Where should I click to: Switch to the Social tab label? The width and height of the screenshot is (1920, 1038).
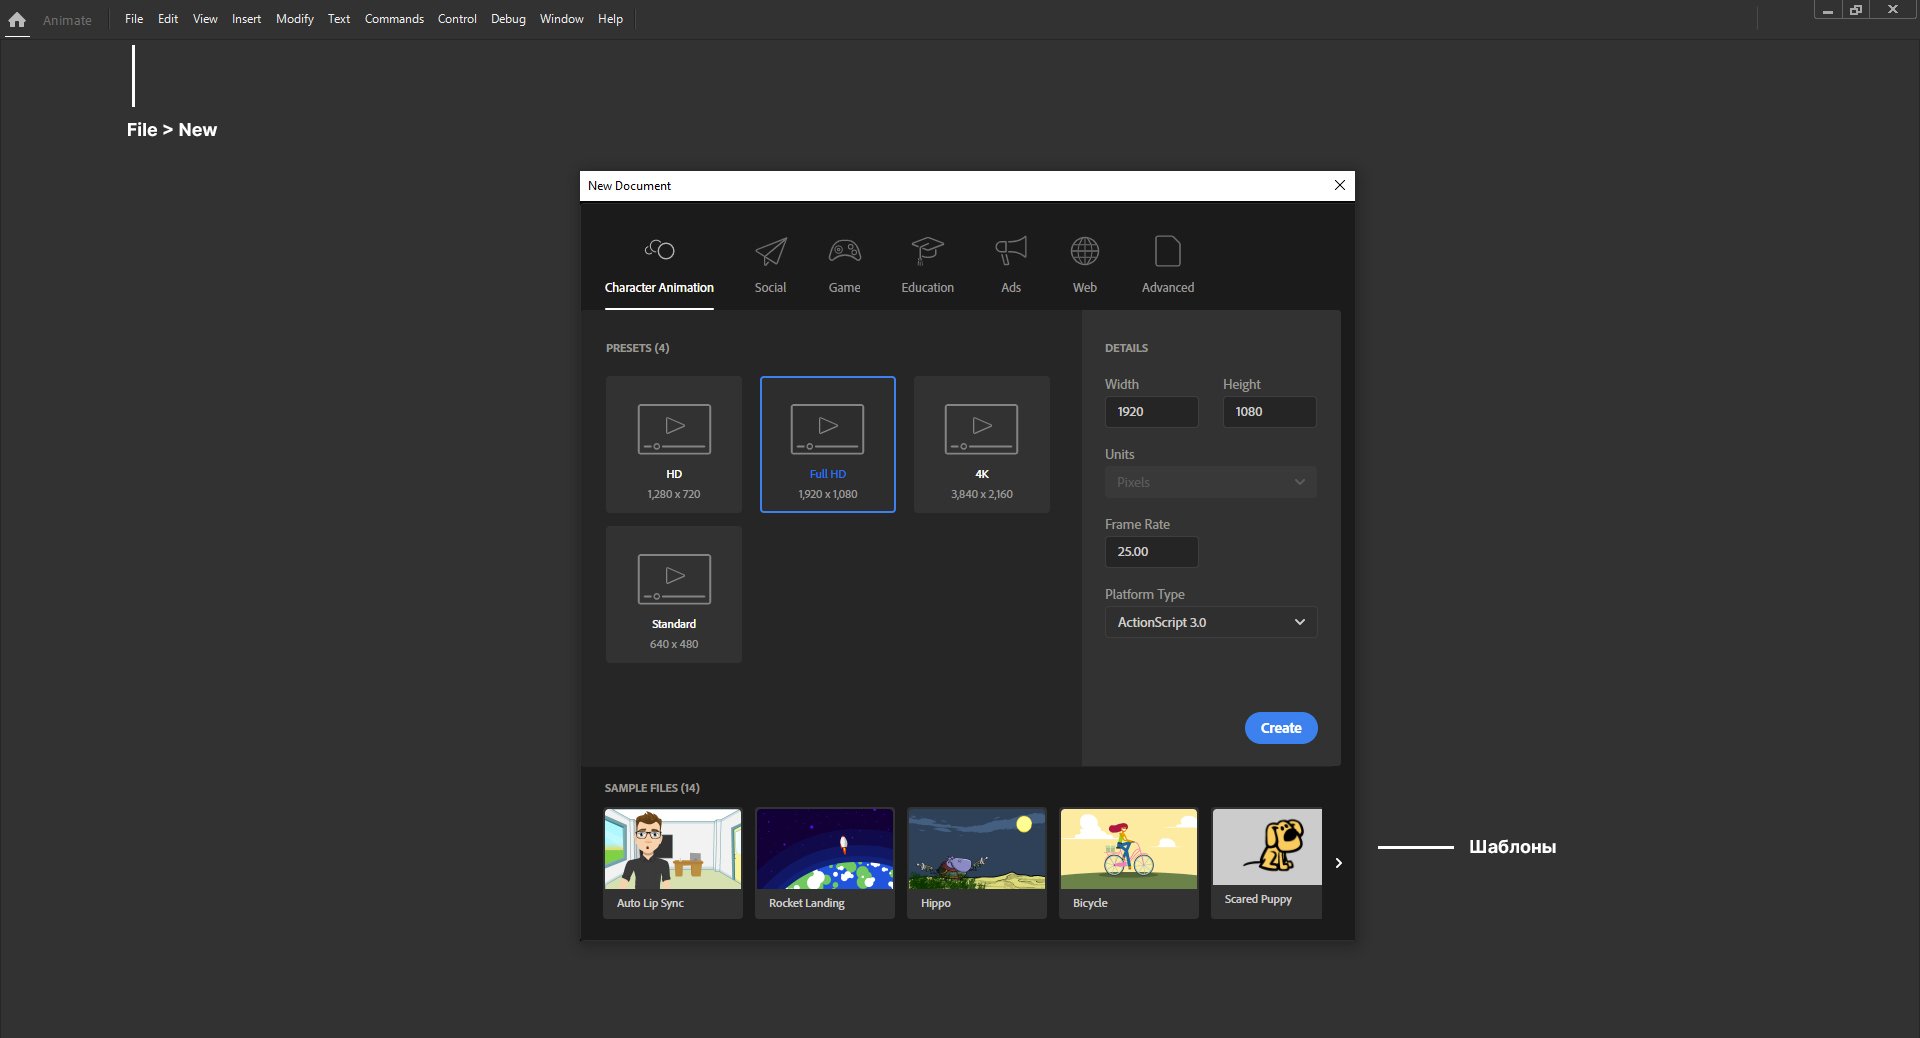(x=771, y=288)
